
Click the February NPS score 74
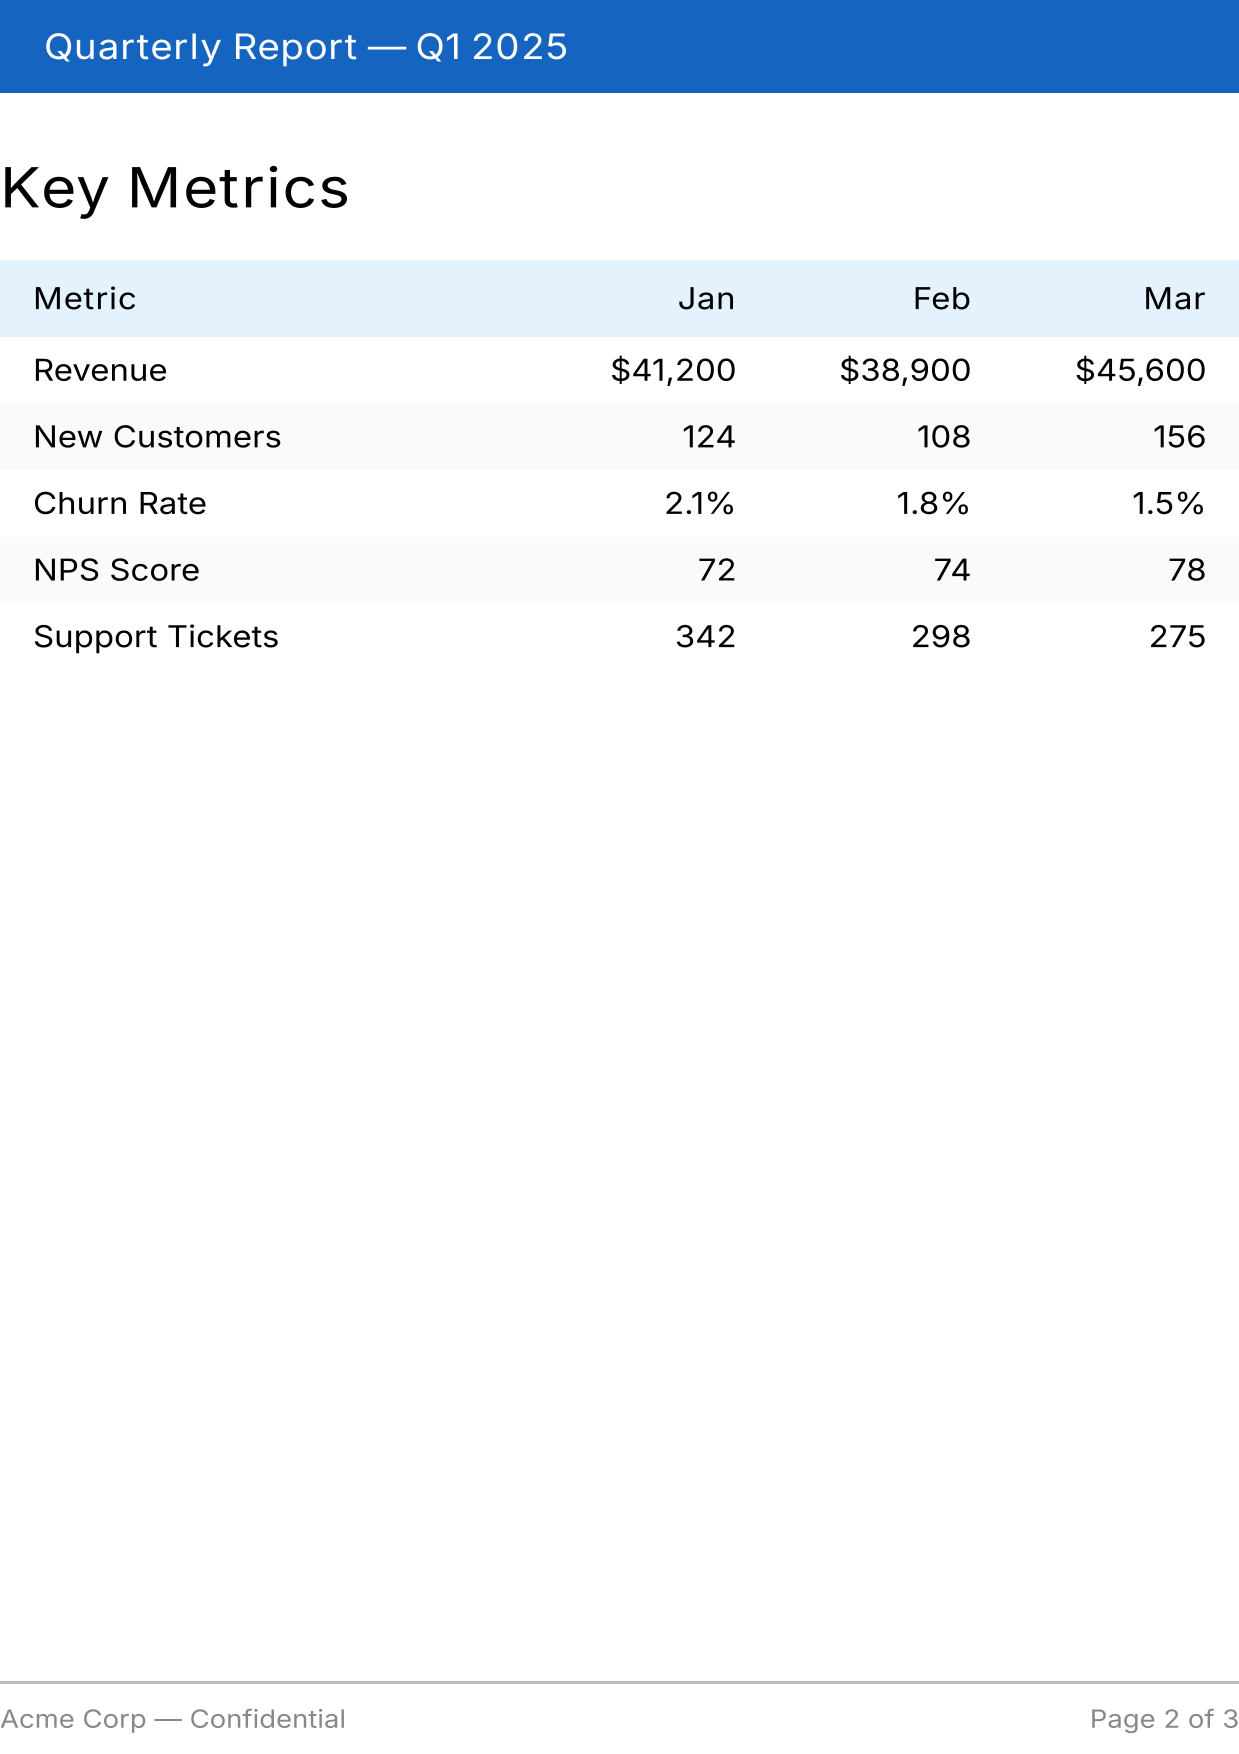[x=952, y=570]
